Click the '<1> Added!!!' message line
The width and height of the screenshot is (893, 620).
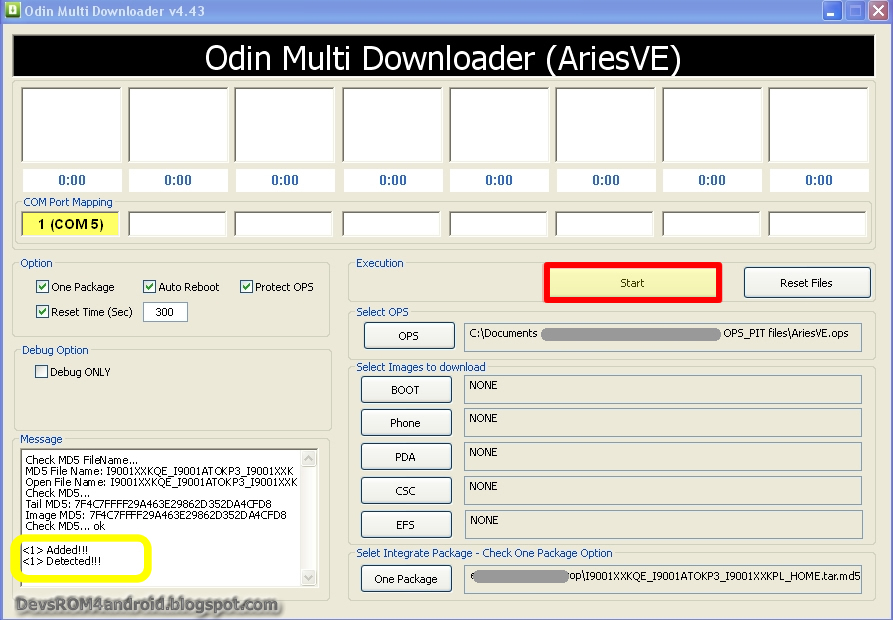pyautogui.click(x=55, y=550)
